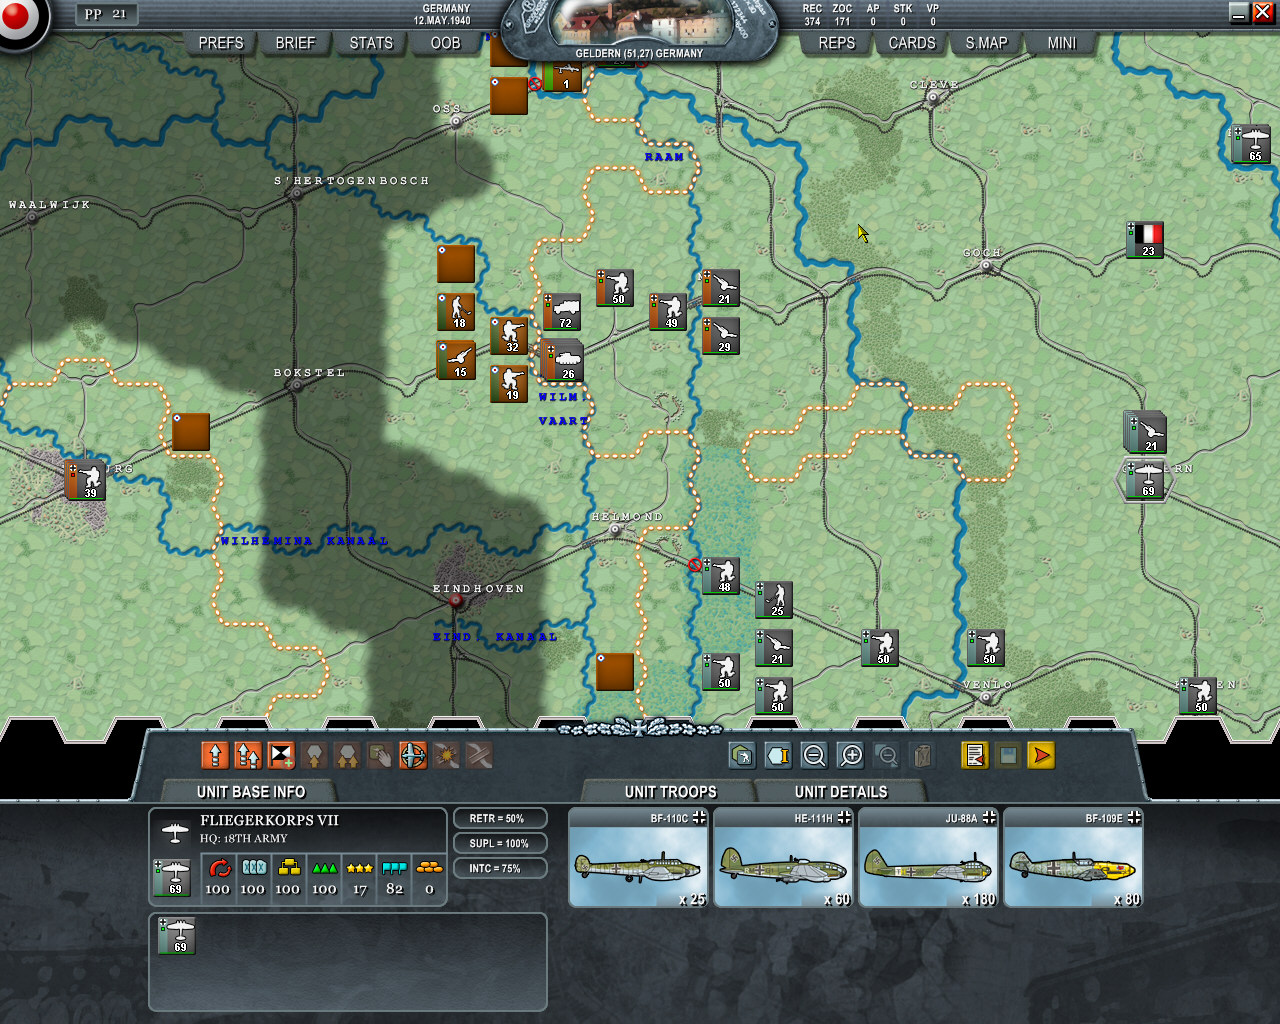Click the SUPL = 100% setting button

click(500, 843)
